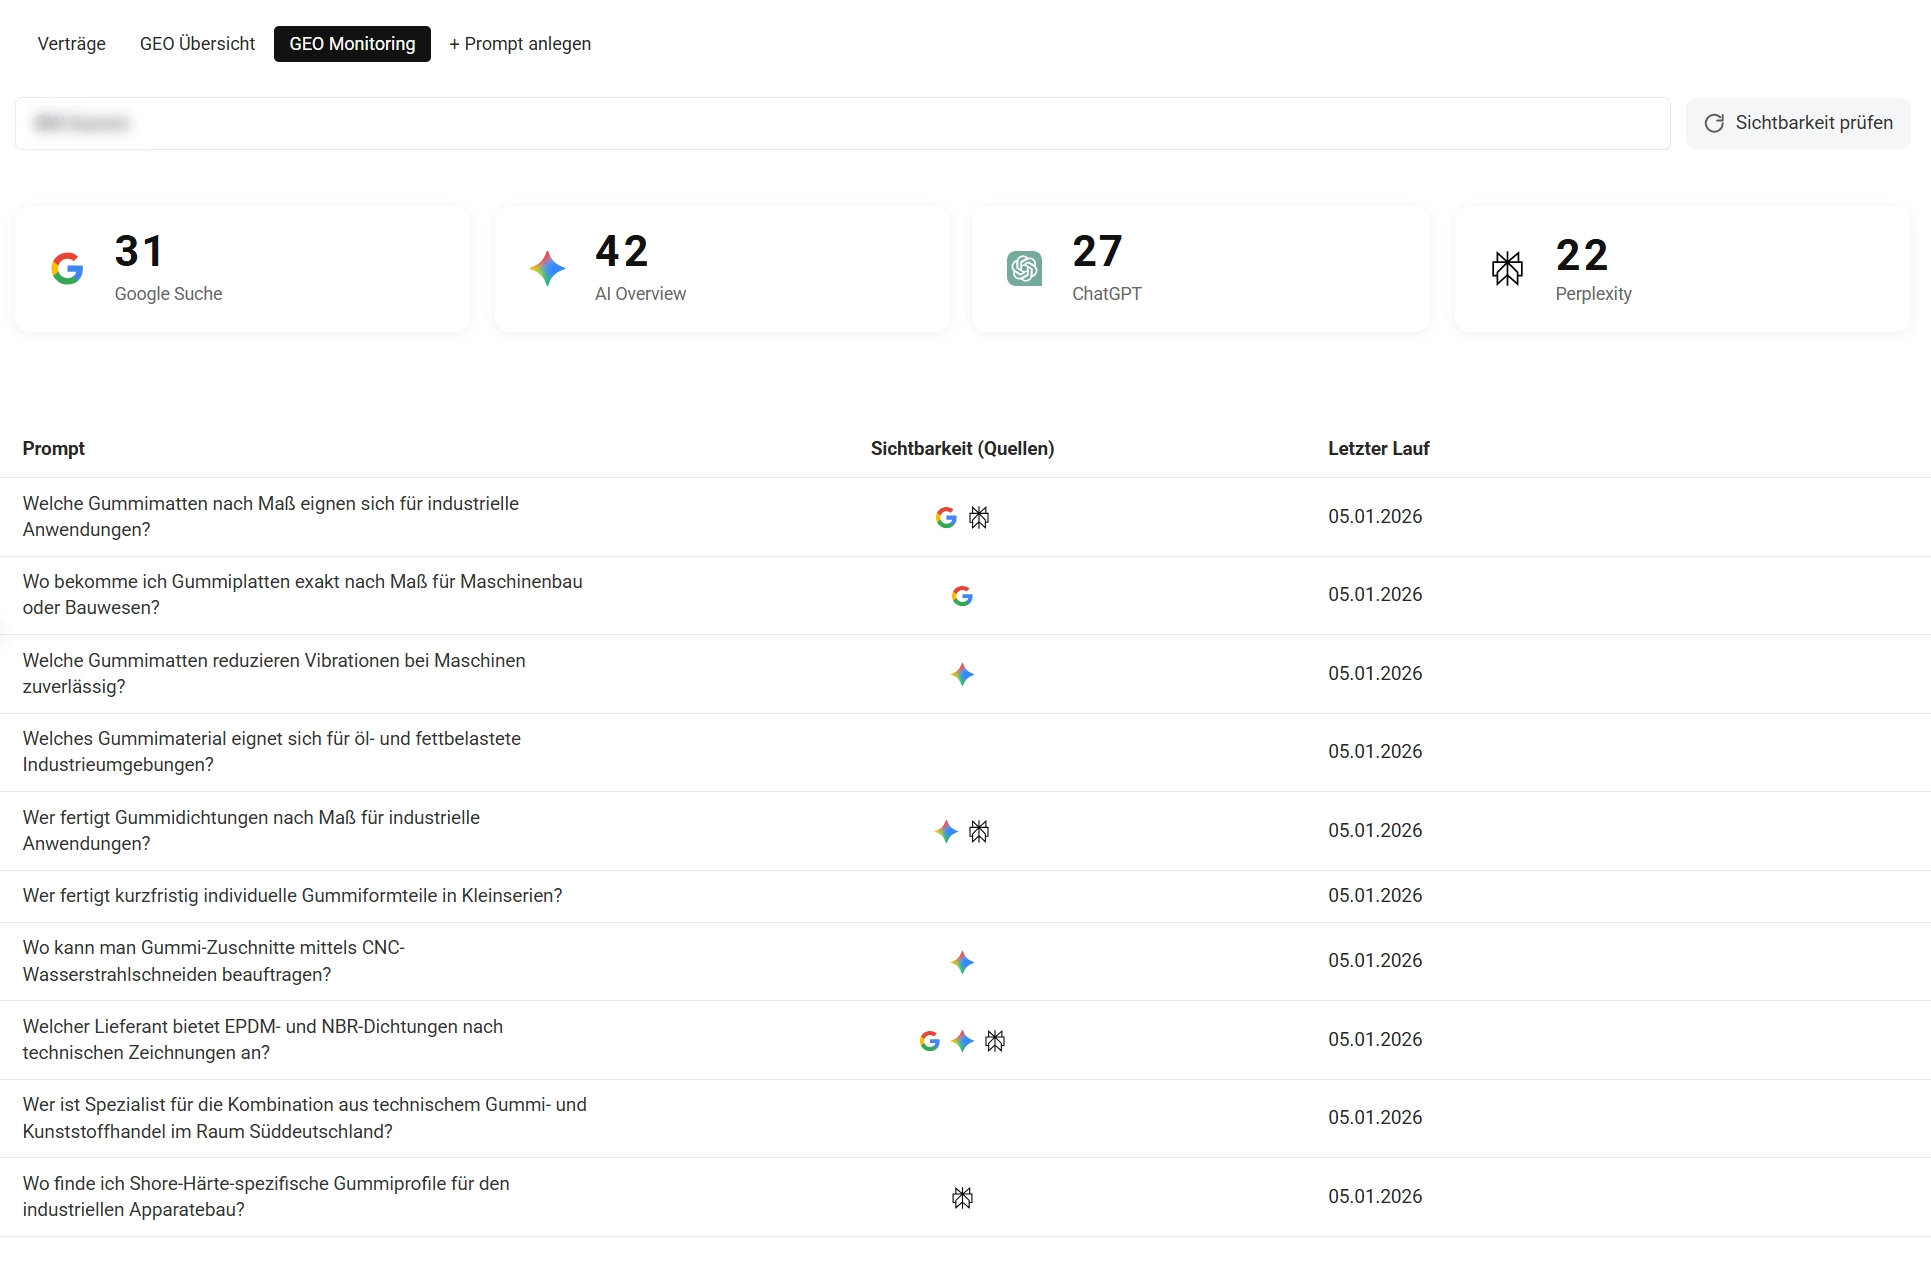Click the Sichtbarkeit (Quellen) column header

pos(962,449)
